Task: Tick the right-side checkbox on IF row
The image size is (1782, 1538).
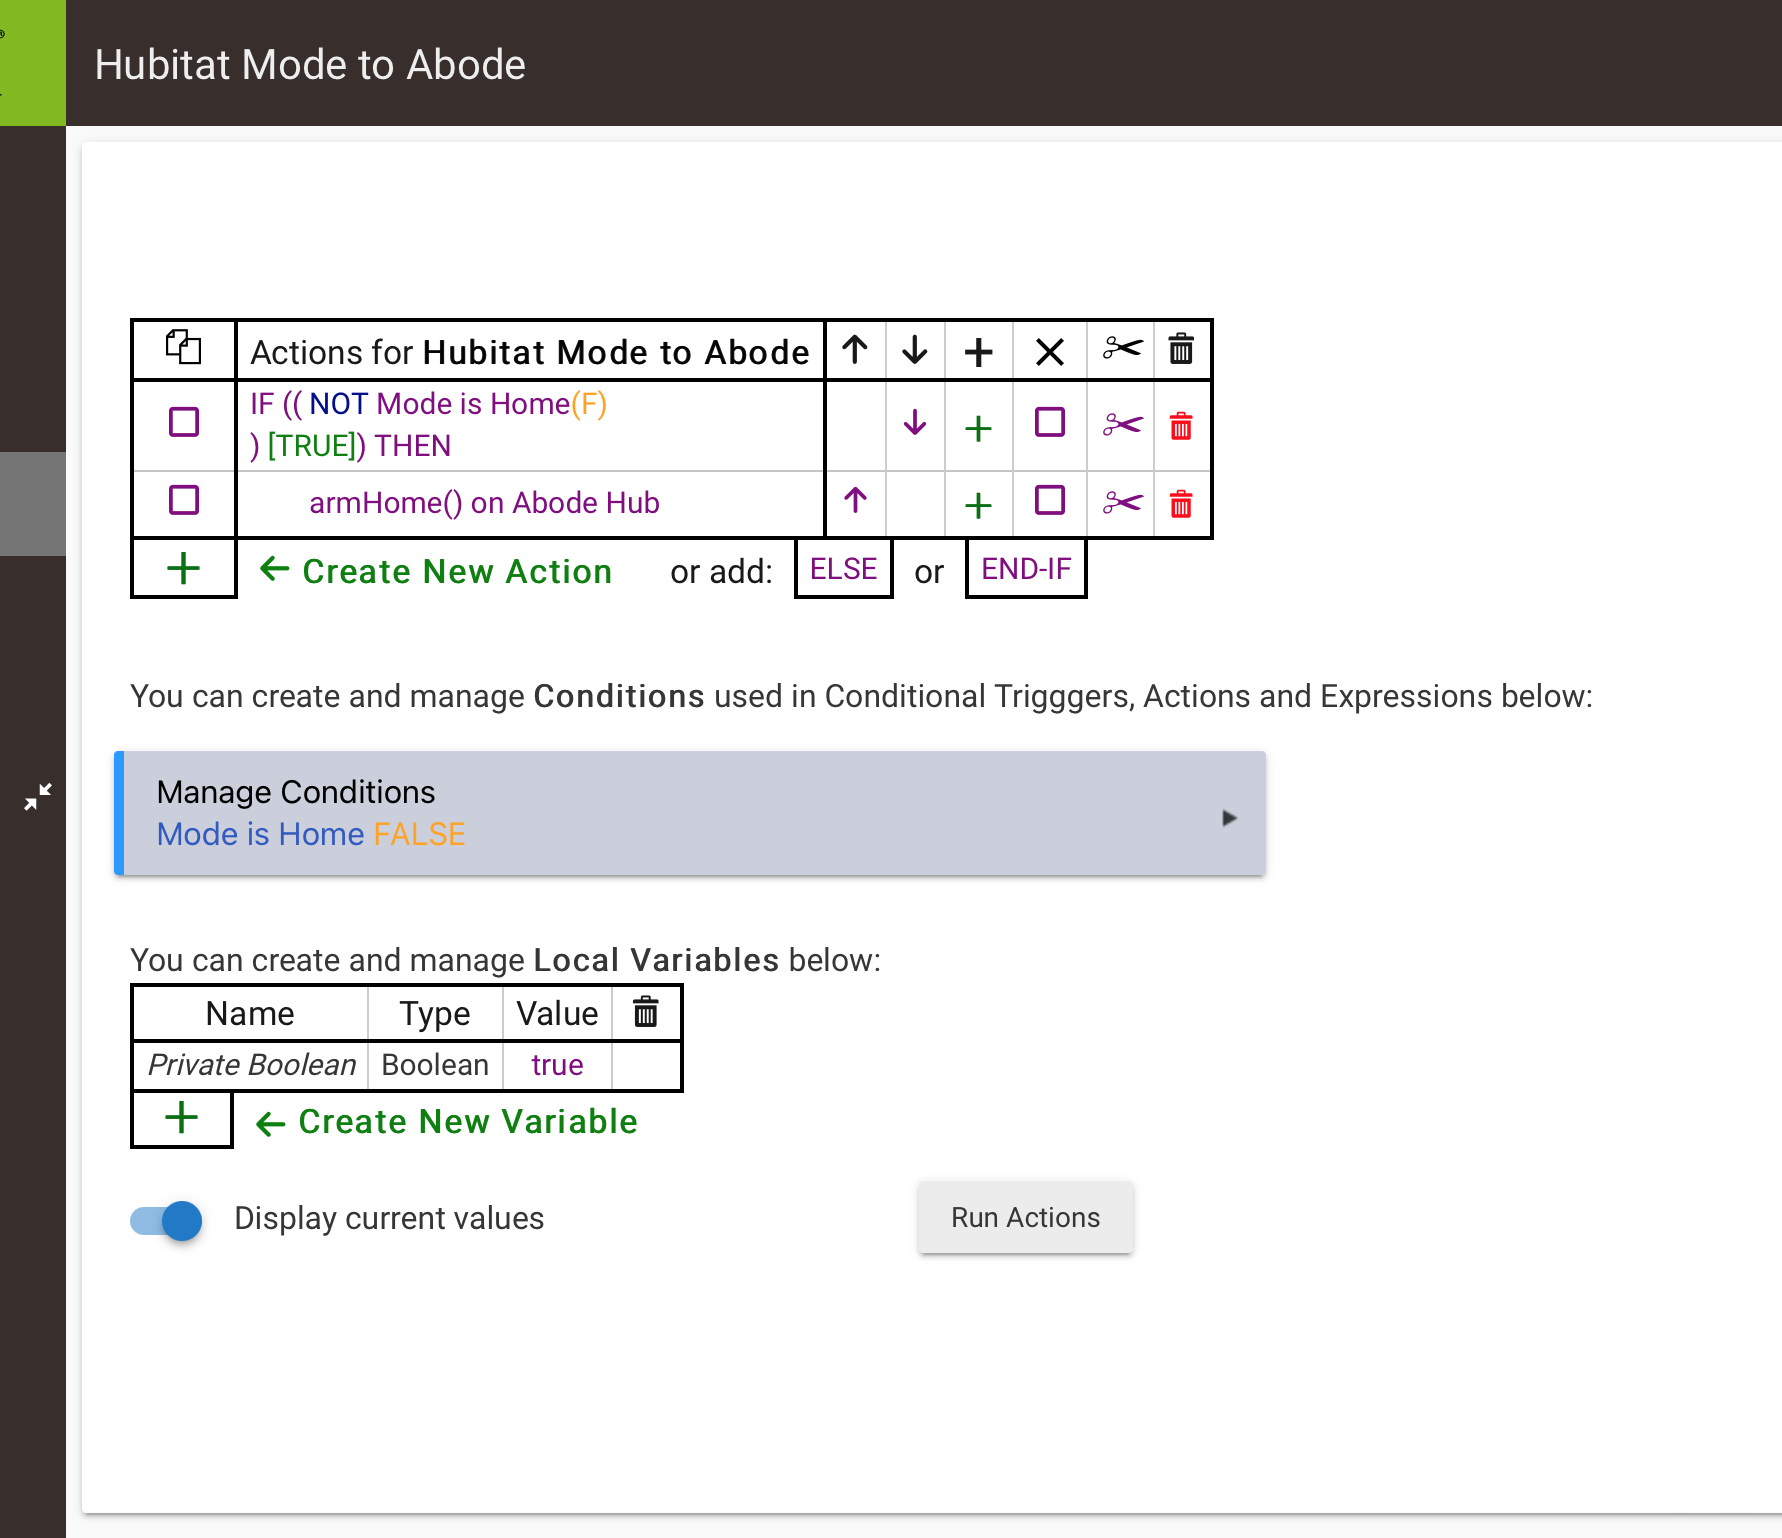Action: (1050, 422)
